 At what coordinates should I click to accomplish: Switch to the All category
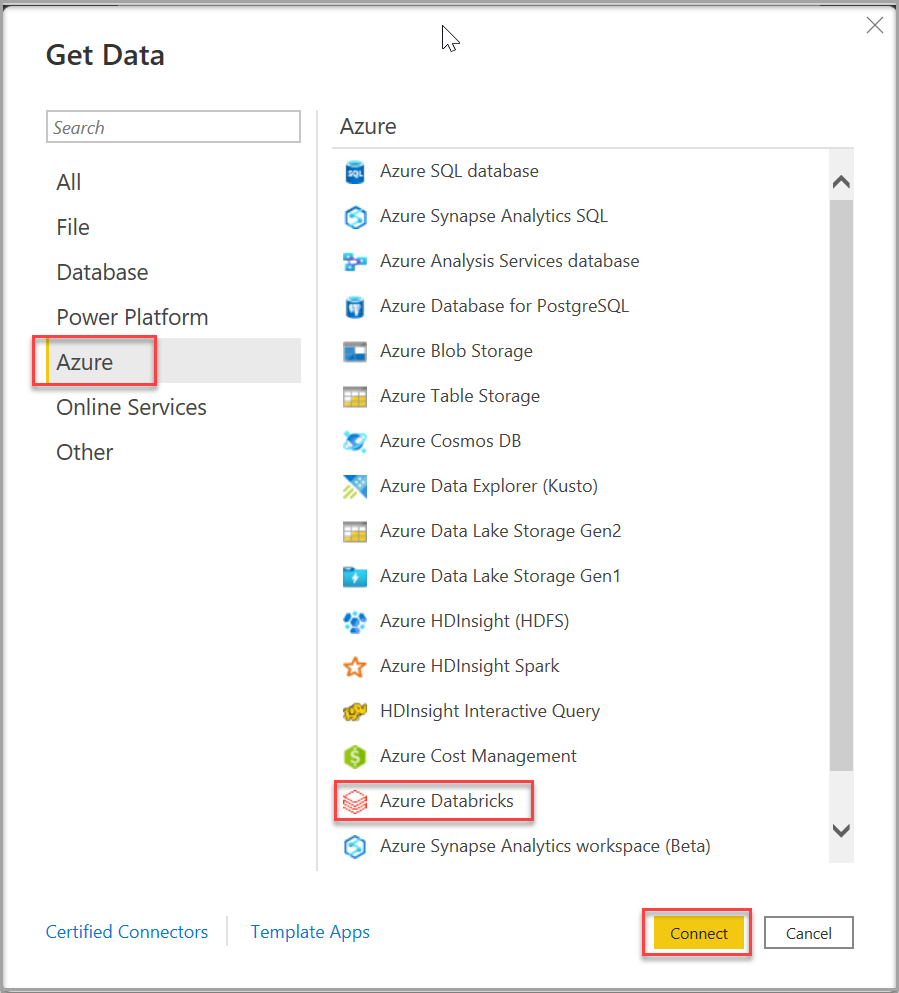pyautogui.click(x=69, y=182)
